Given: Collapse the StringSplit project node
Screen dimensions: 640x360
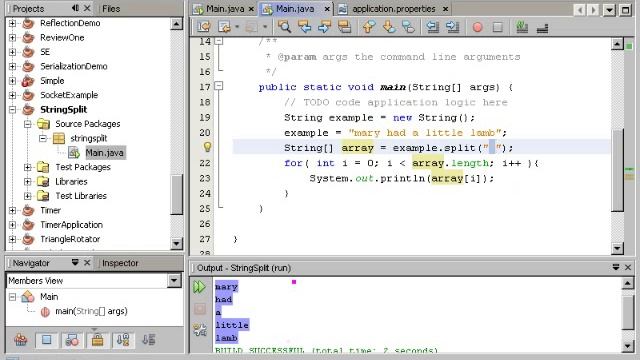Looking at the screenshot, I should 12,109.
